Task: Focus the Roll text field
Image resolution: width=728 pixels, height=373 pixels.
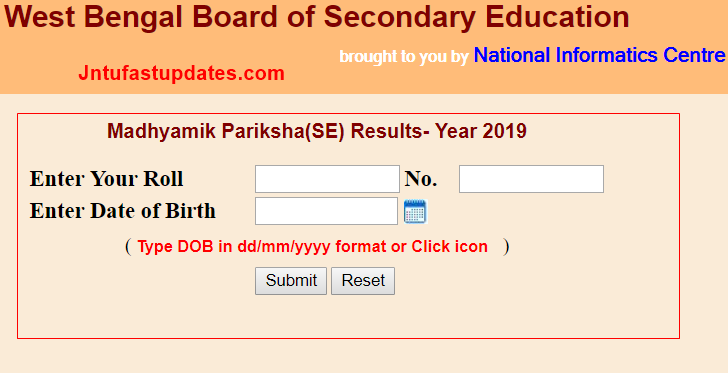Action: [327, 179]
